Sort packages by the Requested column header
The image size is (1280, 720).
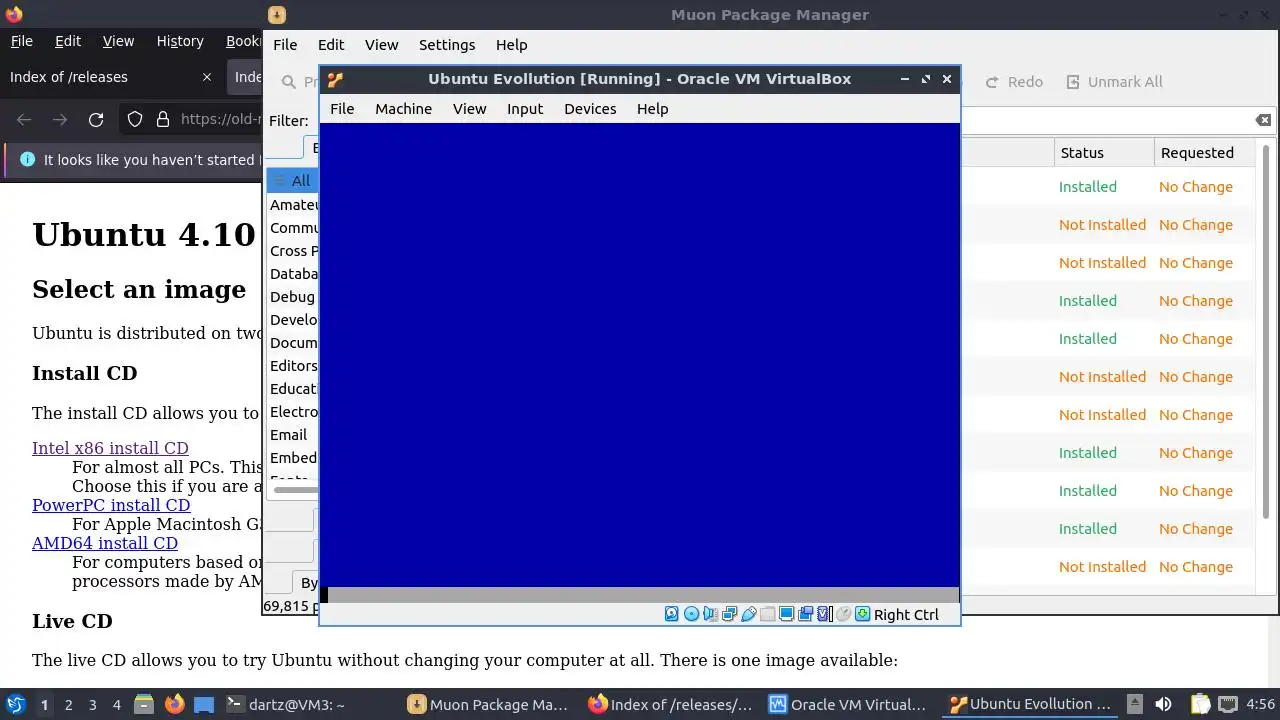click(x=1204, y=153)
